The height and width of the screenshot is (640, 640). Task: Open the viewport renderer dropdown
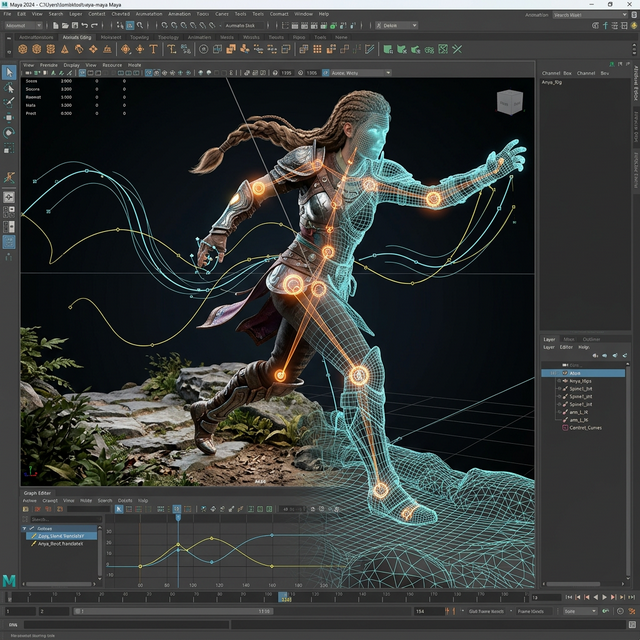(x=361, y=73)
